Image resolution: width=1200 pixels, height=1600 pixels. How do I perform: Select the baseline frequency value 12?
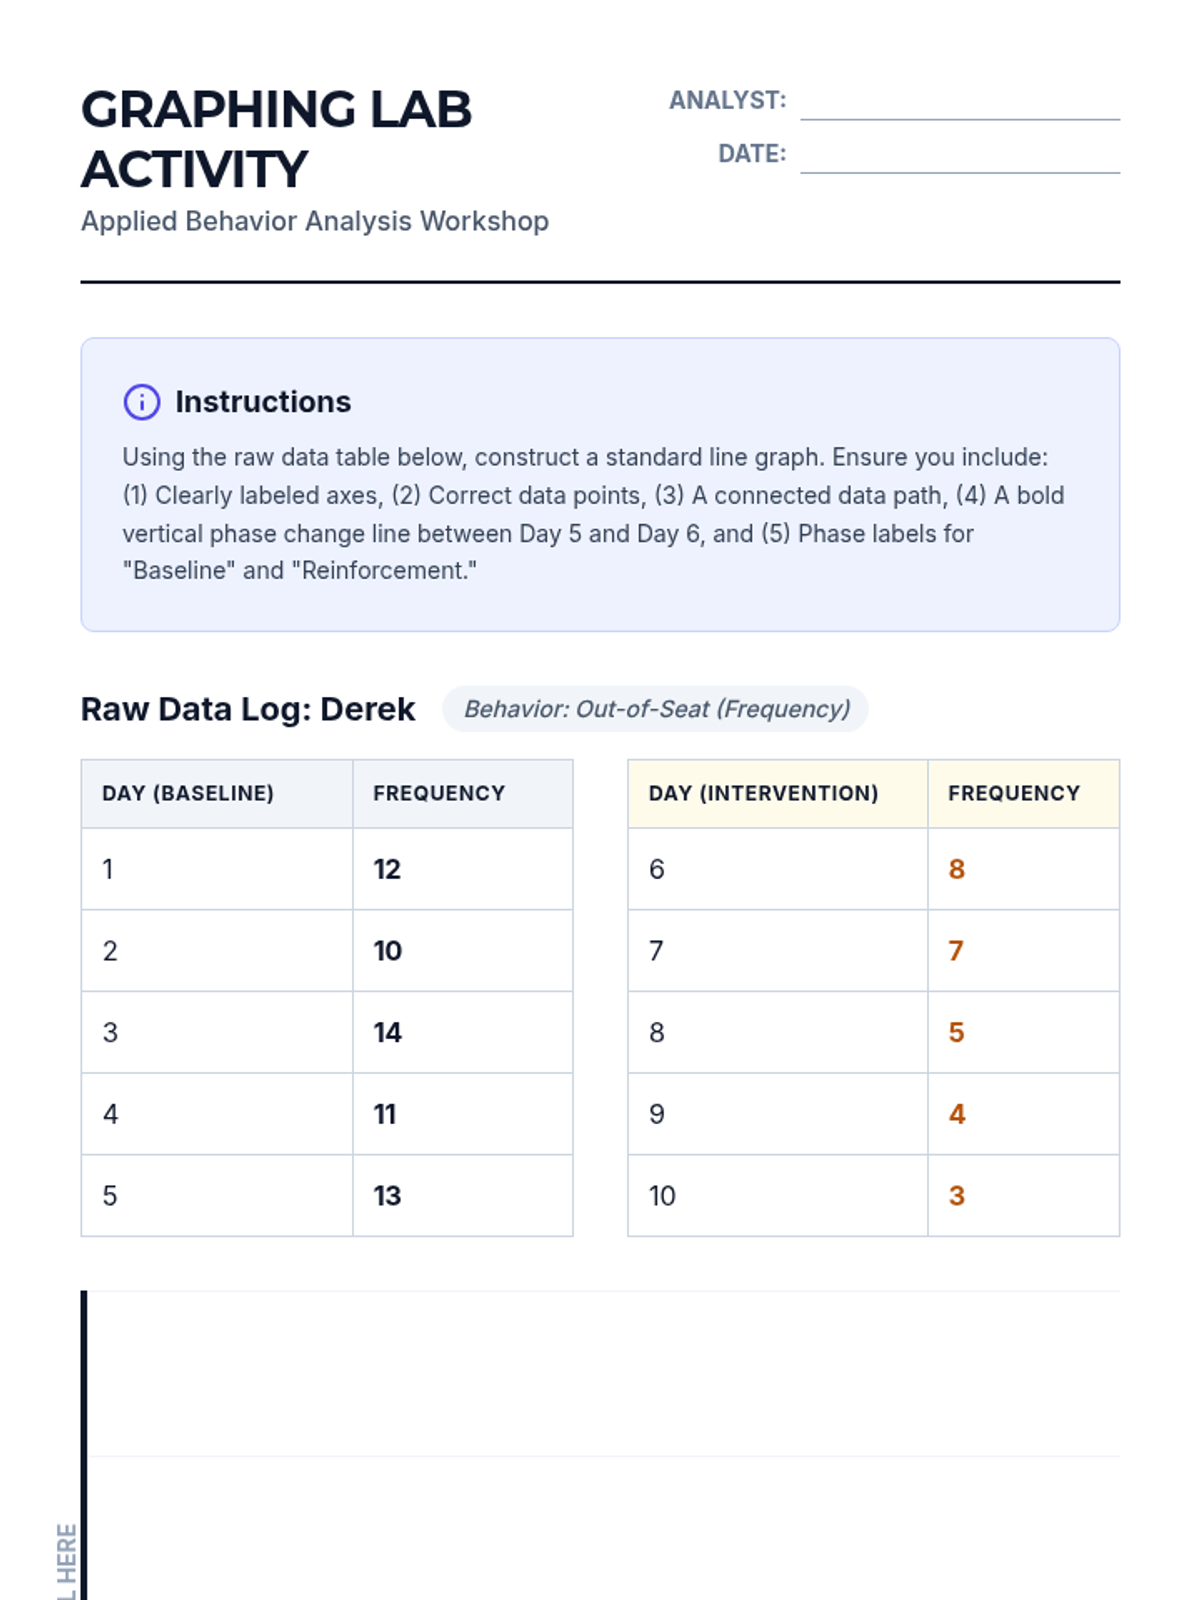[387, 869]
